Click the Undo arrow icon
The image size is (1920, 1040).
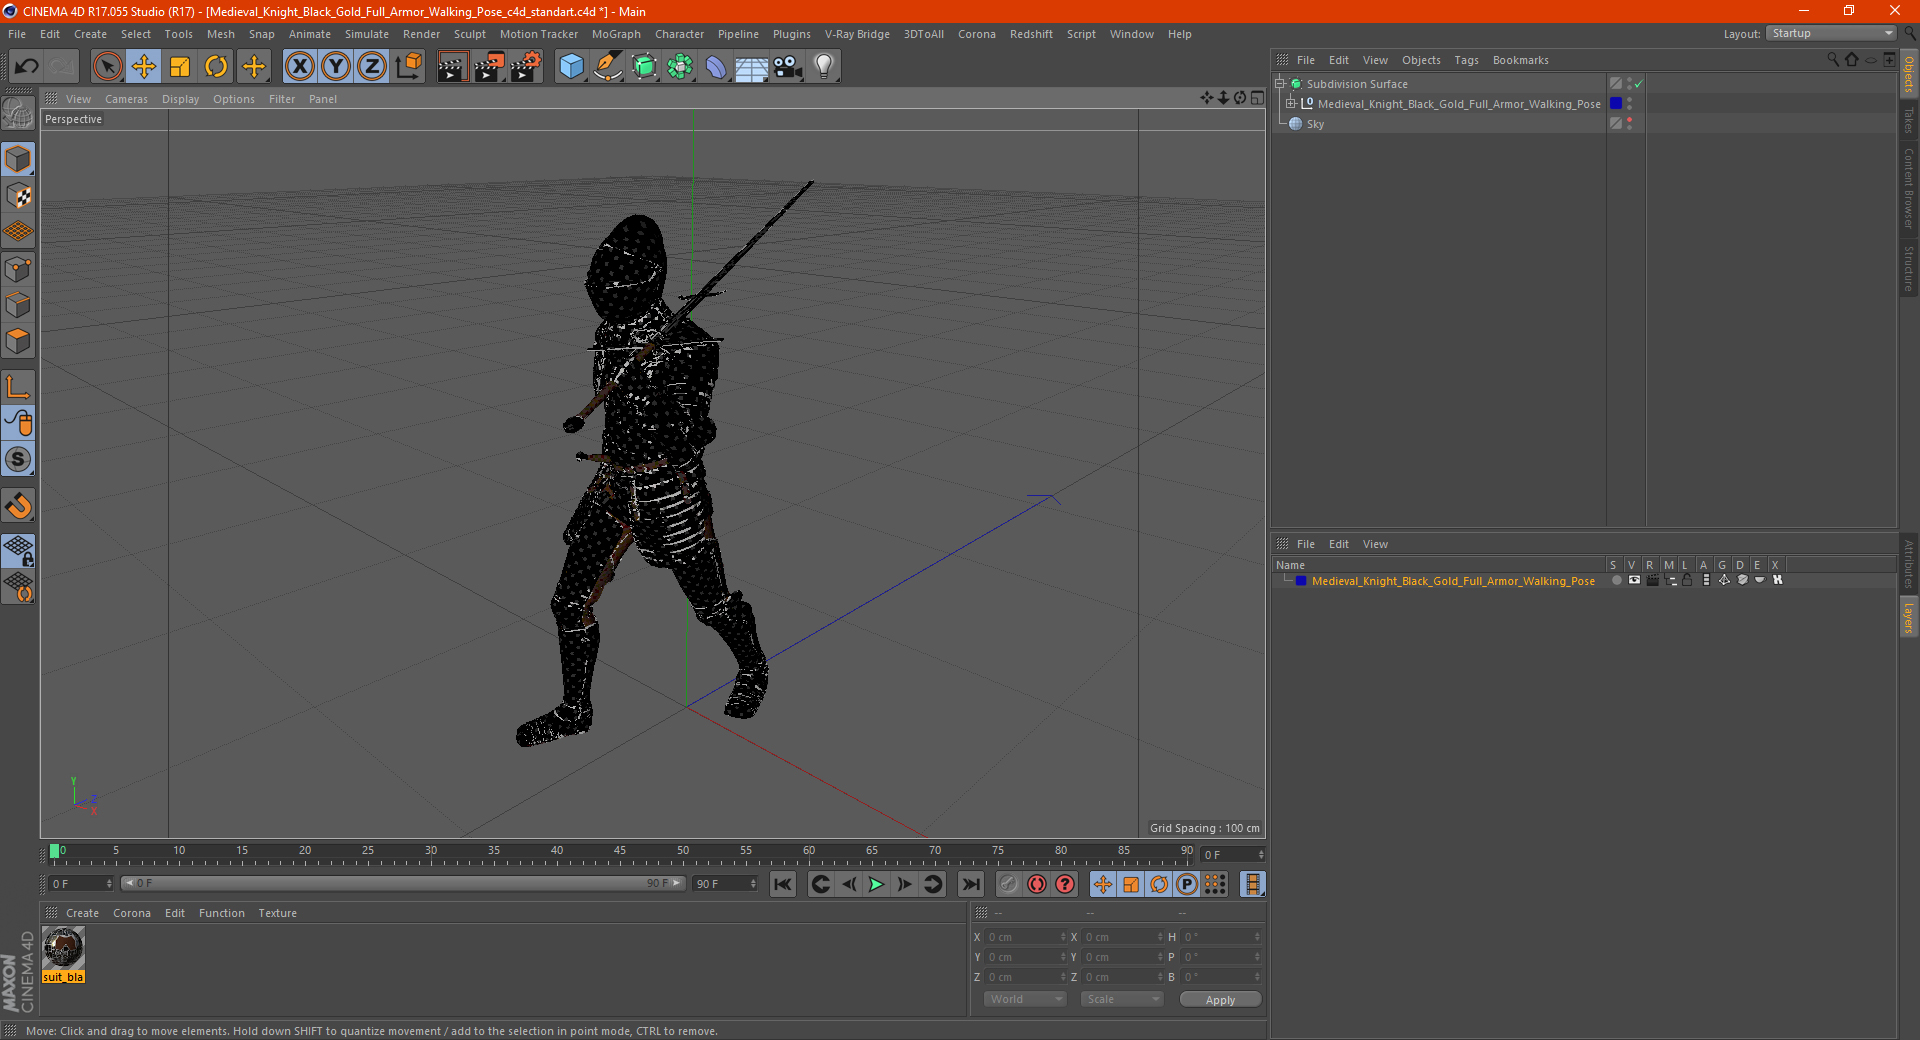(x=27, y=67)
